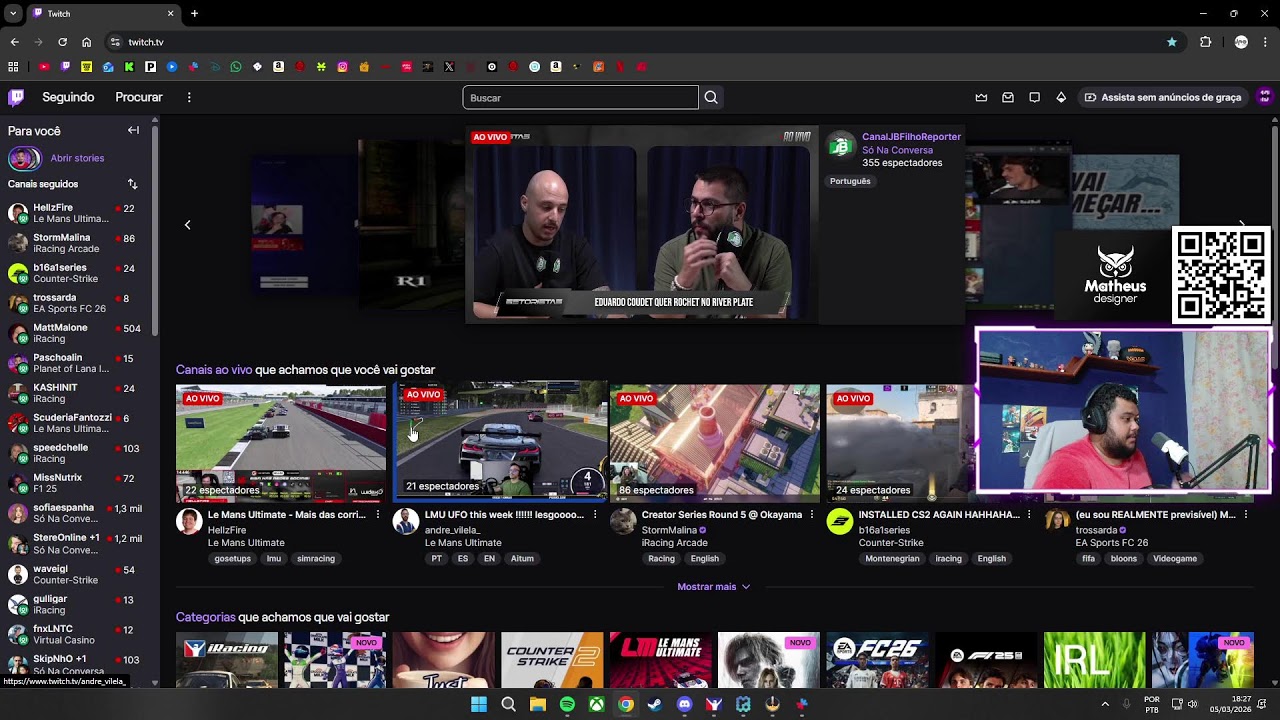Viewport: 1280px width, 720px height.
Task: Open a new browser tab
Action: 194,14
